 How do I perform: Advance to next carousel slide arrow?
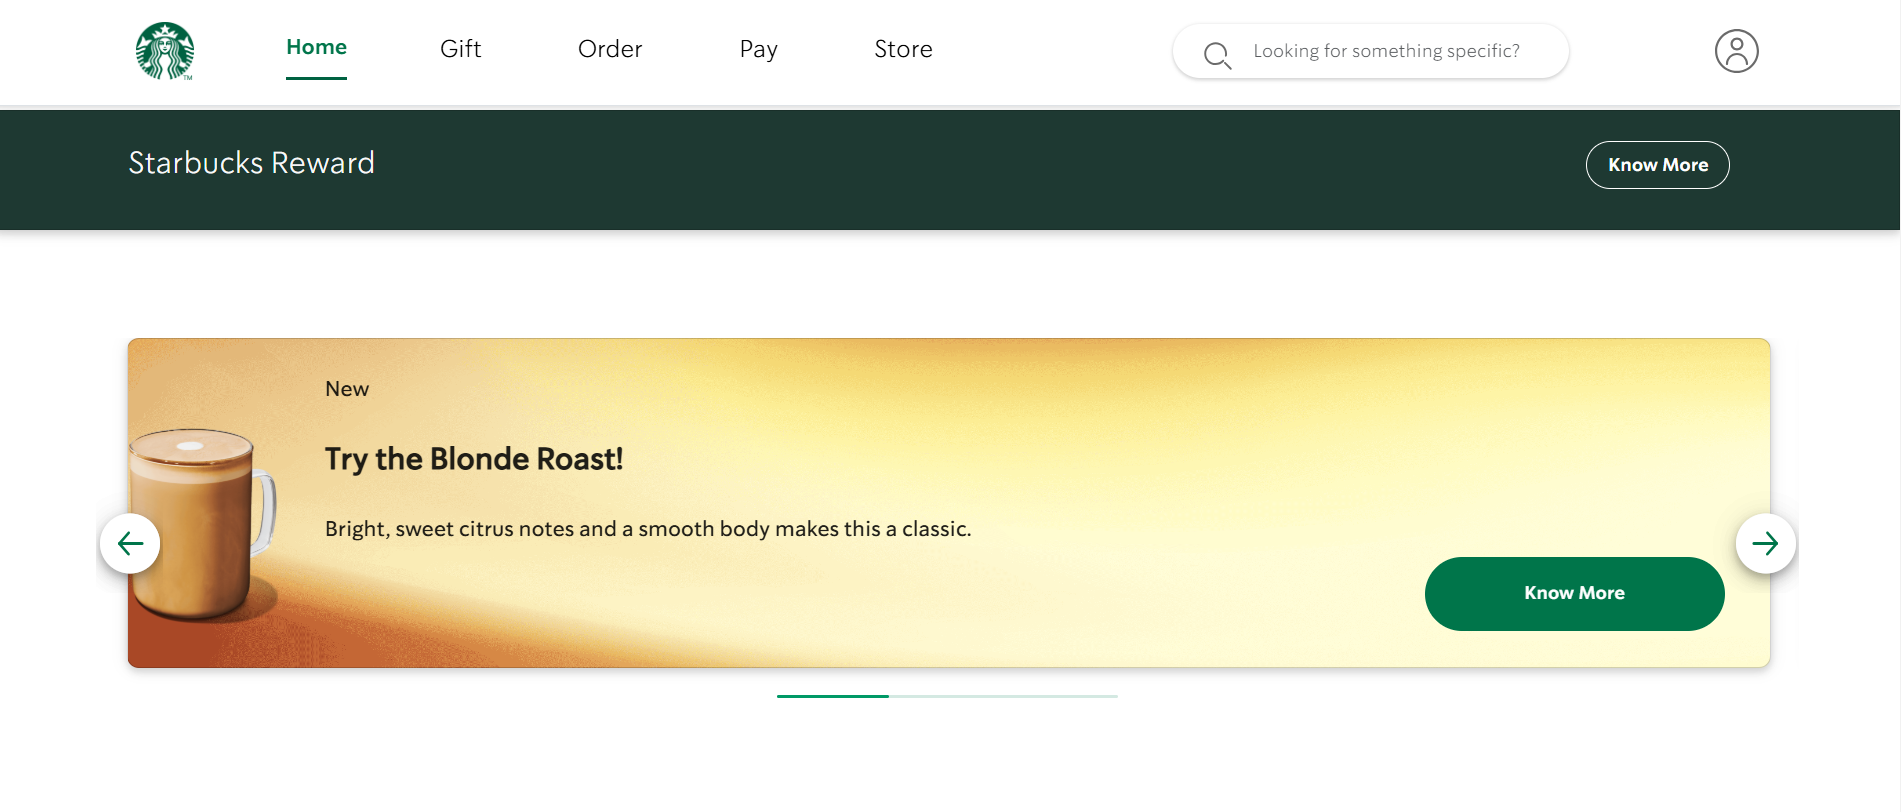point(1765,543)
